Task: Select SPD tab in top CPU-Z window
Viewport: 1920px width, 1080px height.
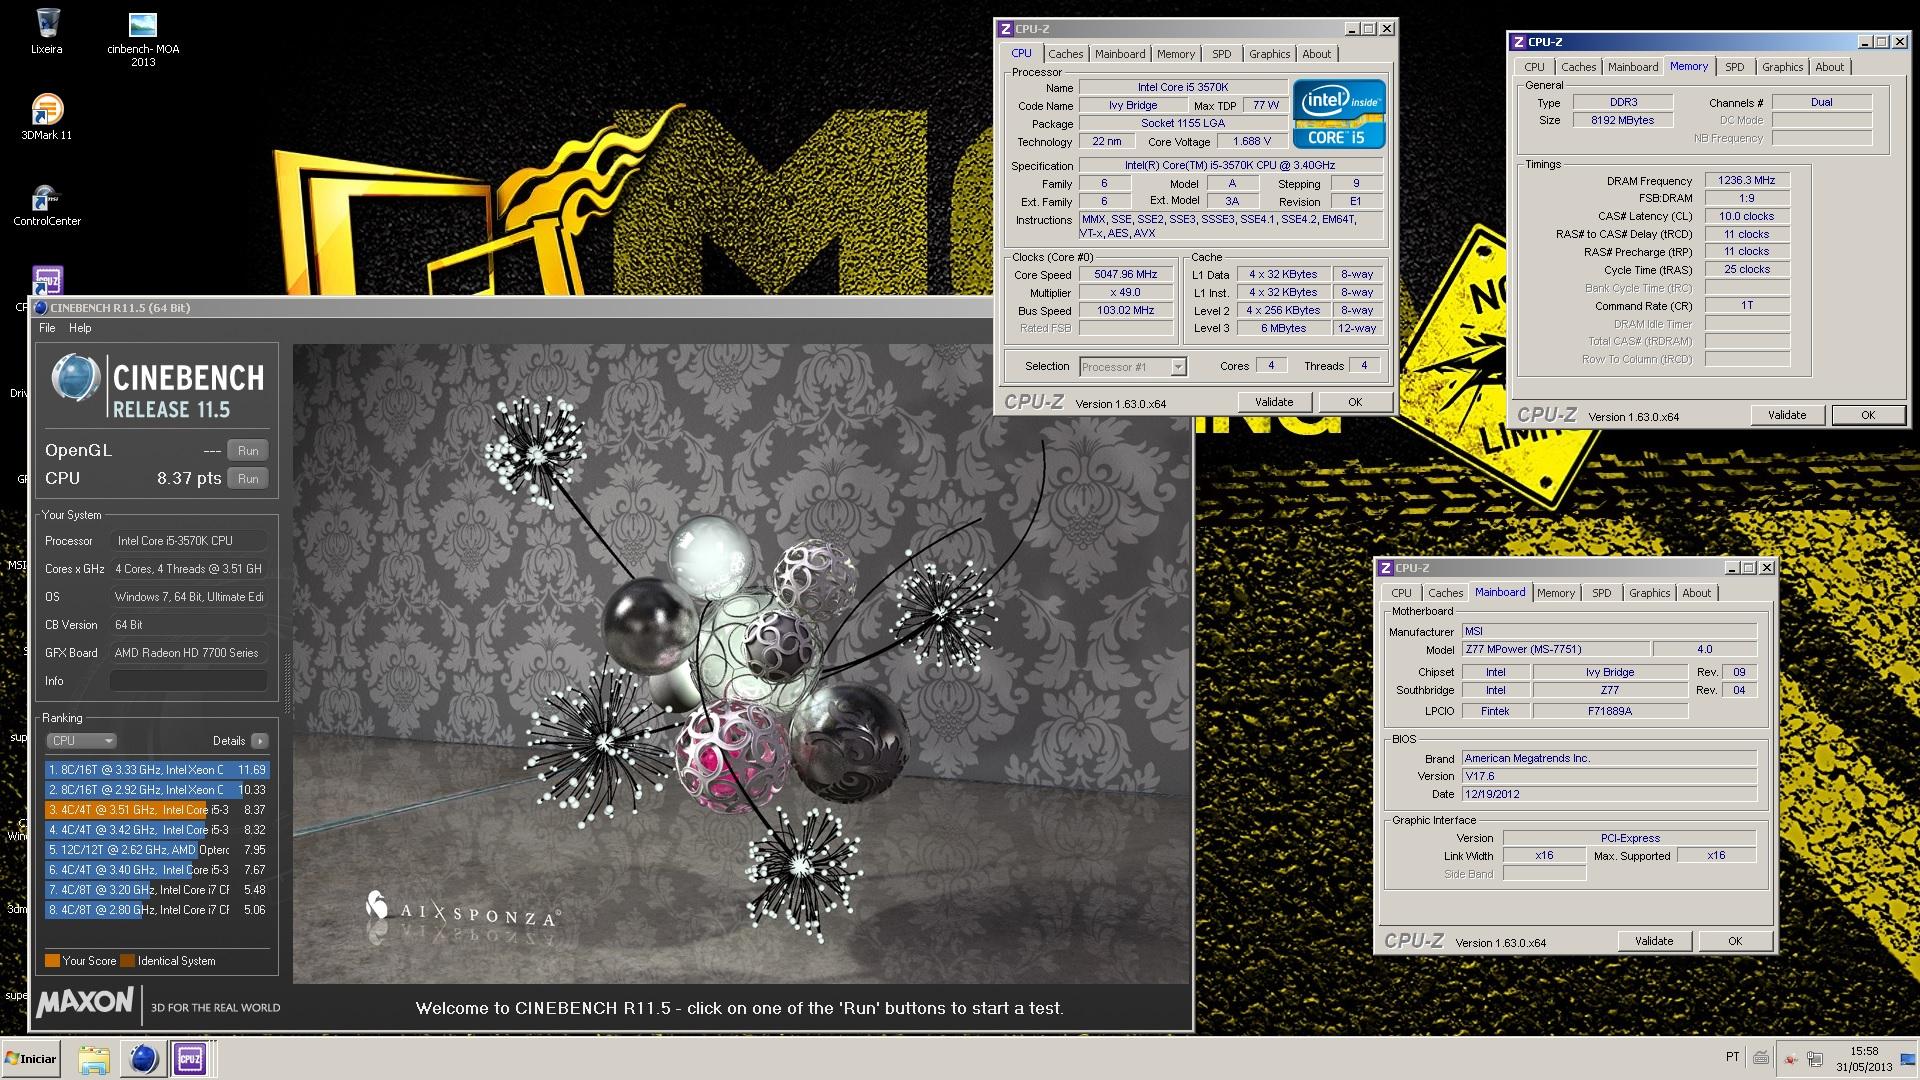Action: [1222, 54]
